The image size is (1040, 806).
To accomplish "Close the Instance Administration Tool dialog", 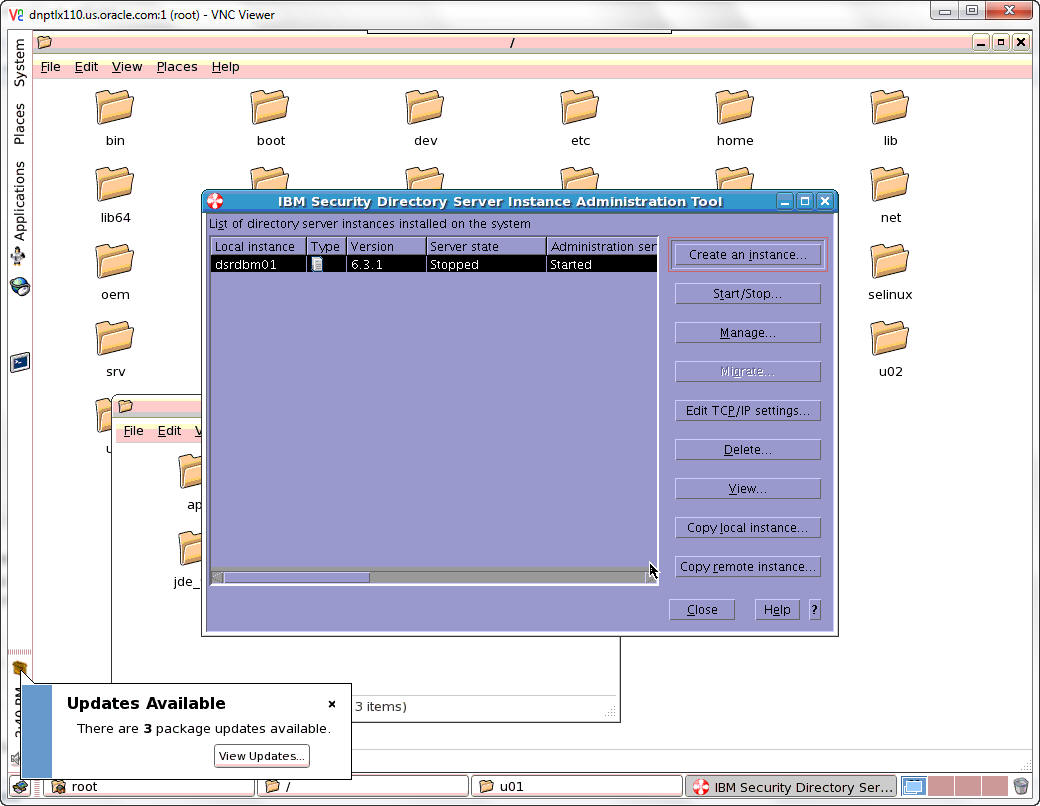I will [702, 610].
